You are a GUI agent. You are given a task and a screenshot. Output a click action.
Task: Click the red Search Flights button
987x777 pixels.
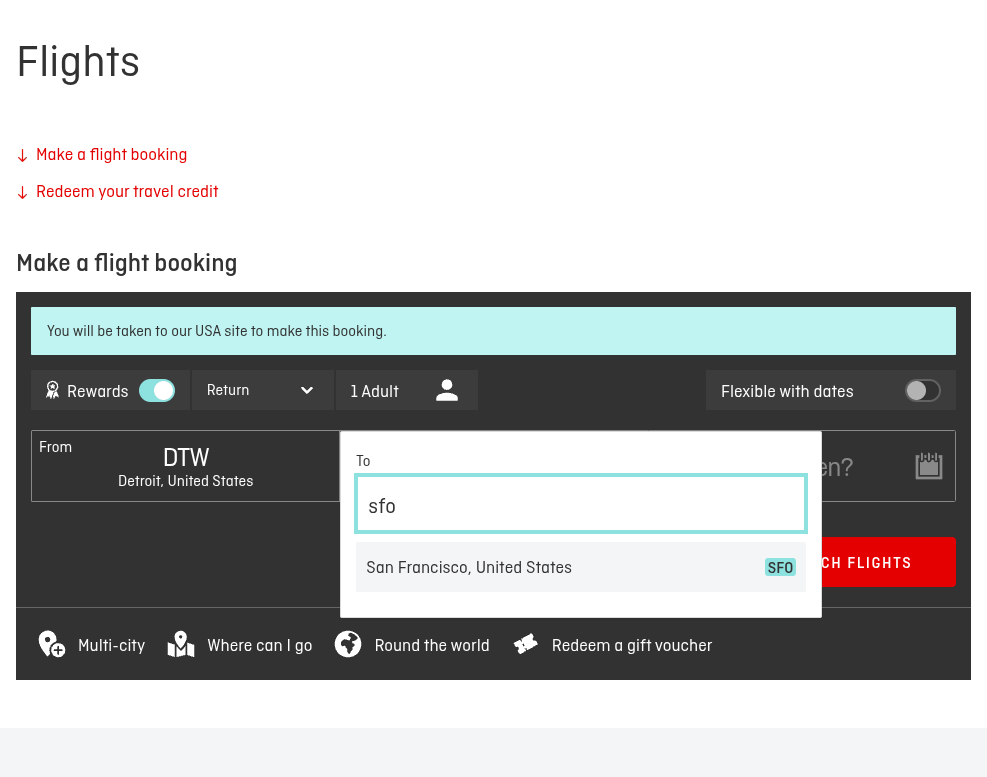pos(888,562)
